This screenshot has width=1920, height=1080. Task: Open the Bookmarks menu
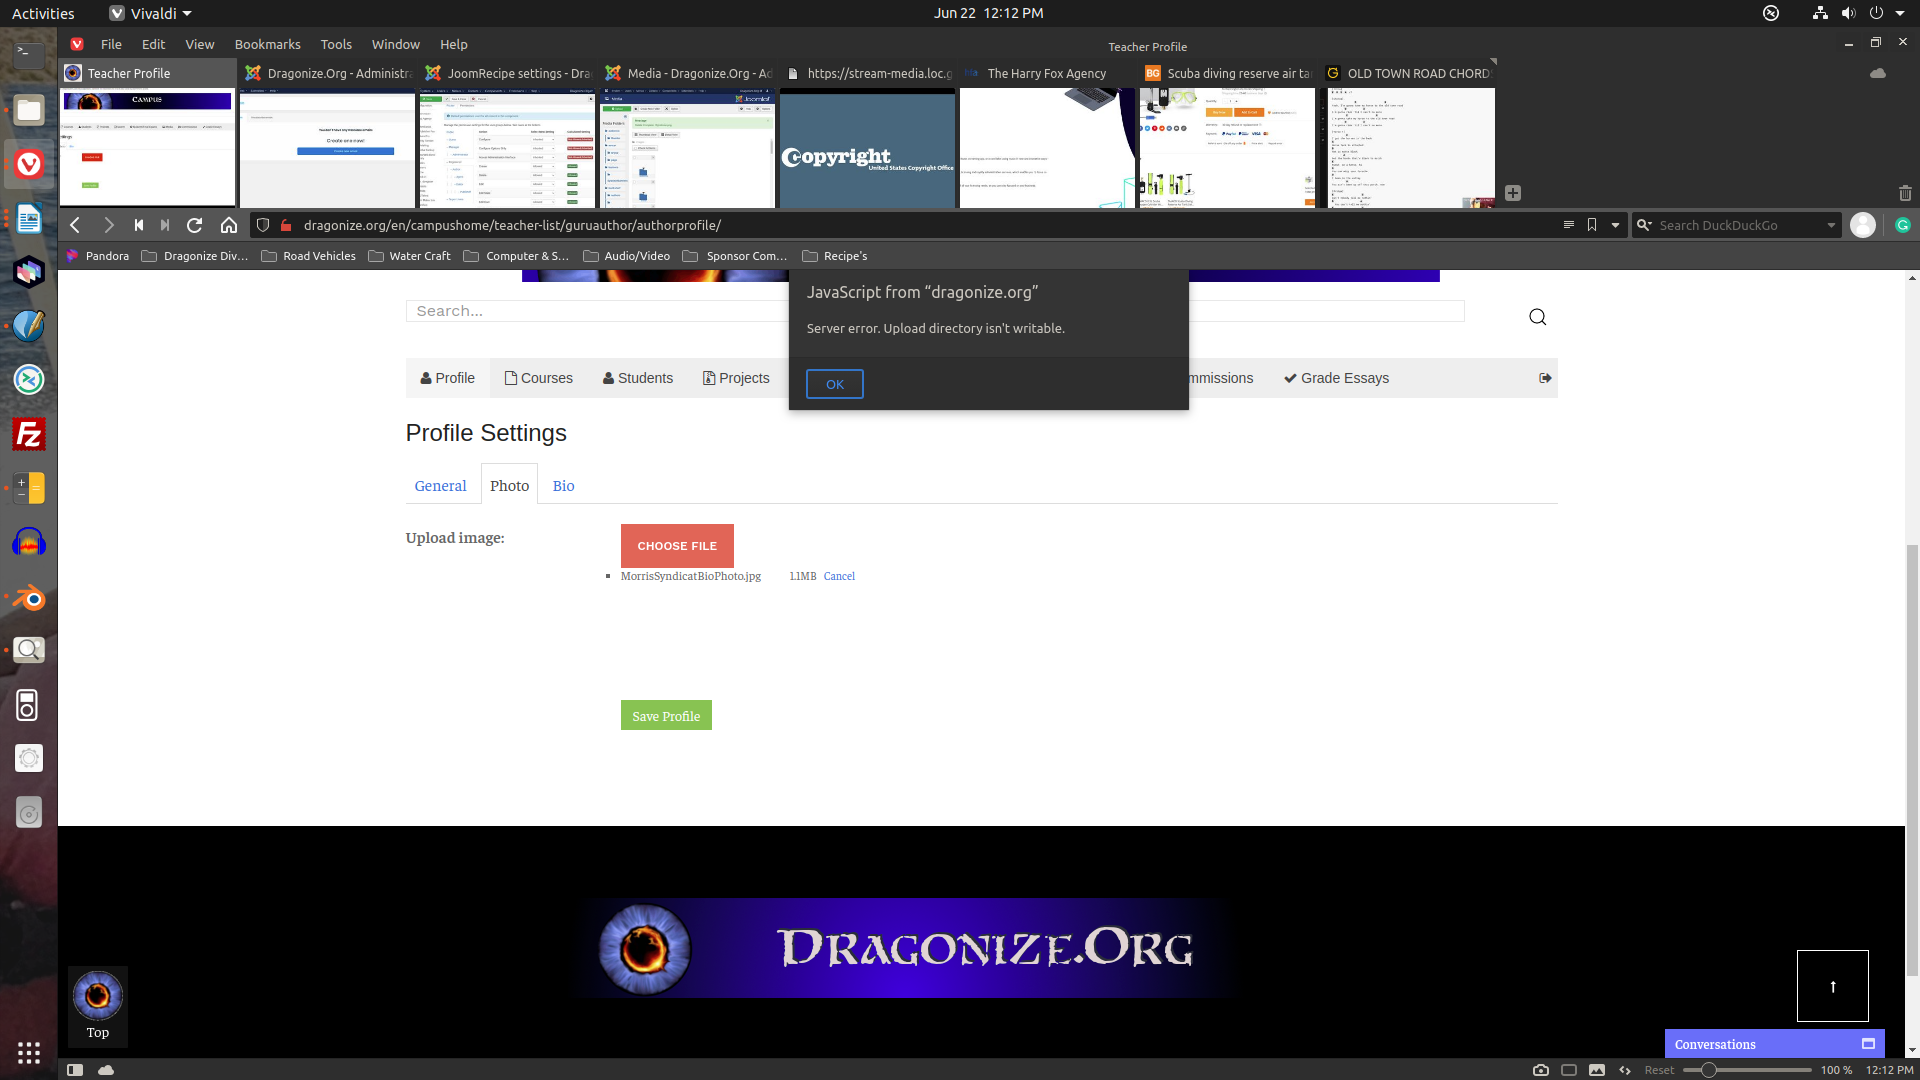[267, 44]
